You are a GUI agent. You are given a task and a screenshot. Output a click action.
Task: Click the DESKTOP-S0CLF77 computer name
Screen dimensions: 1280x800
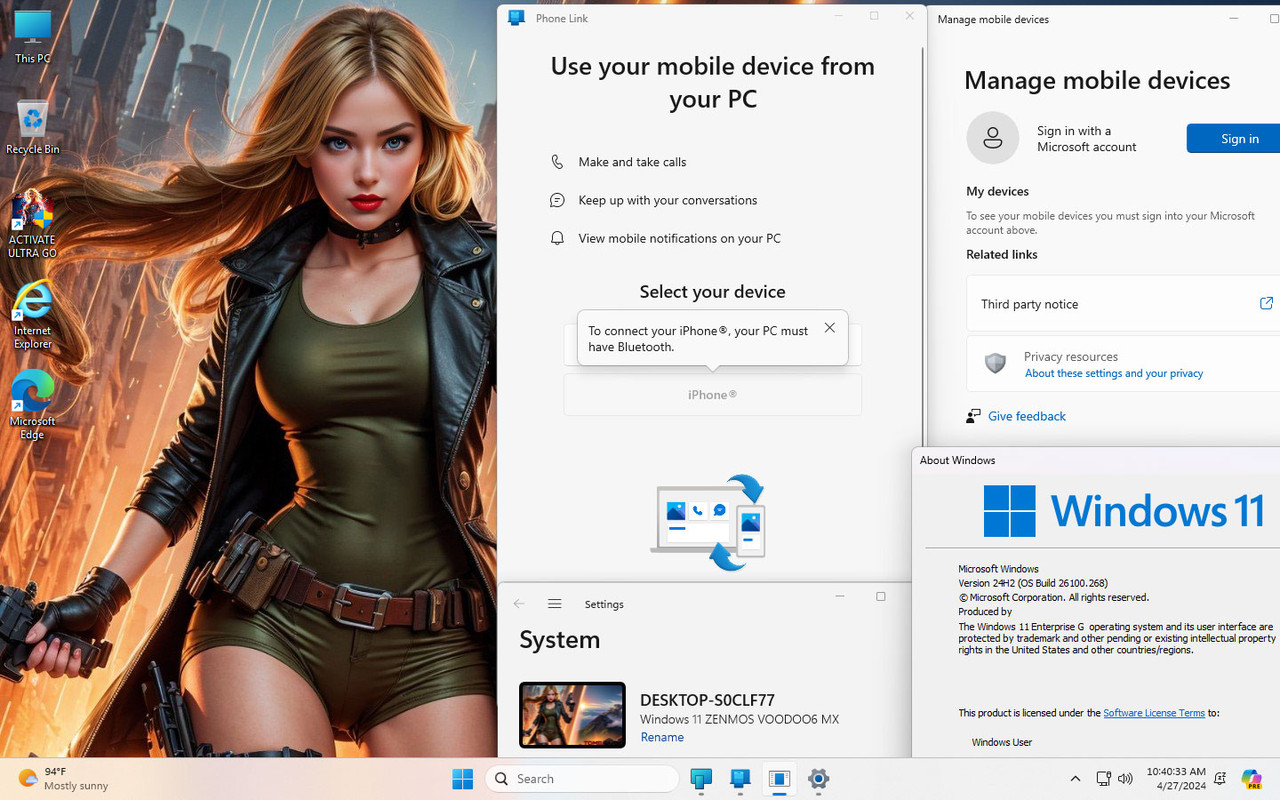707,700
